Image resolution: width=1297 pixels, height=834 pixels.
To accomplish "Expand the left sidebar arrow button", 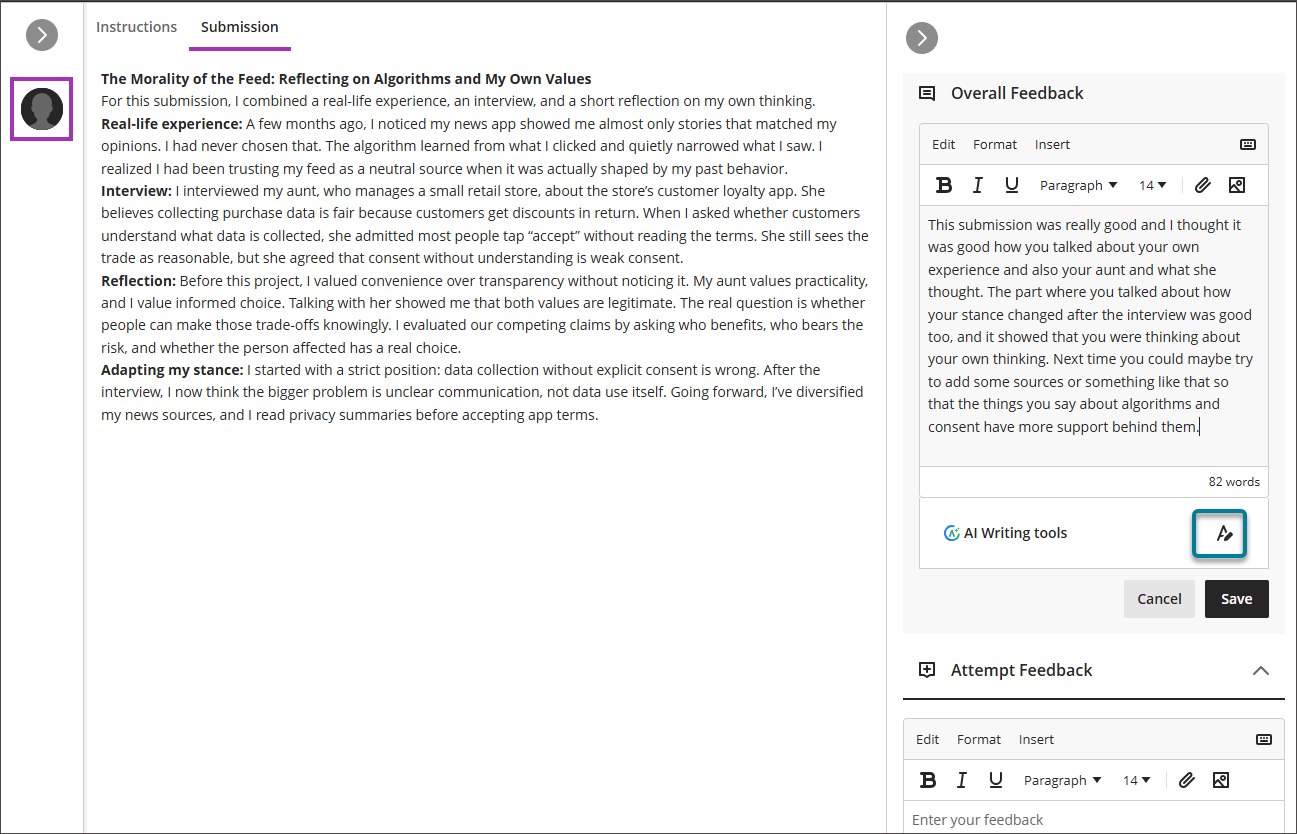I will [42, 35].
